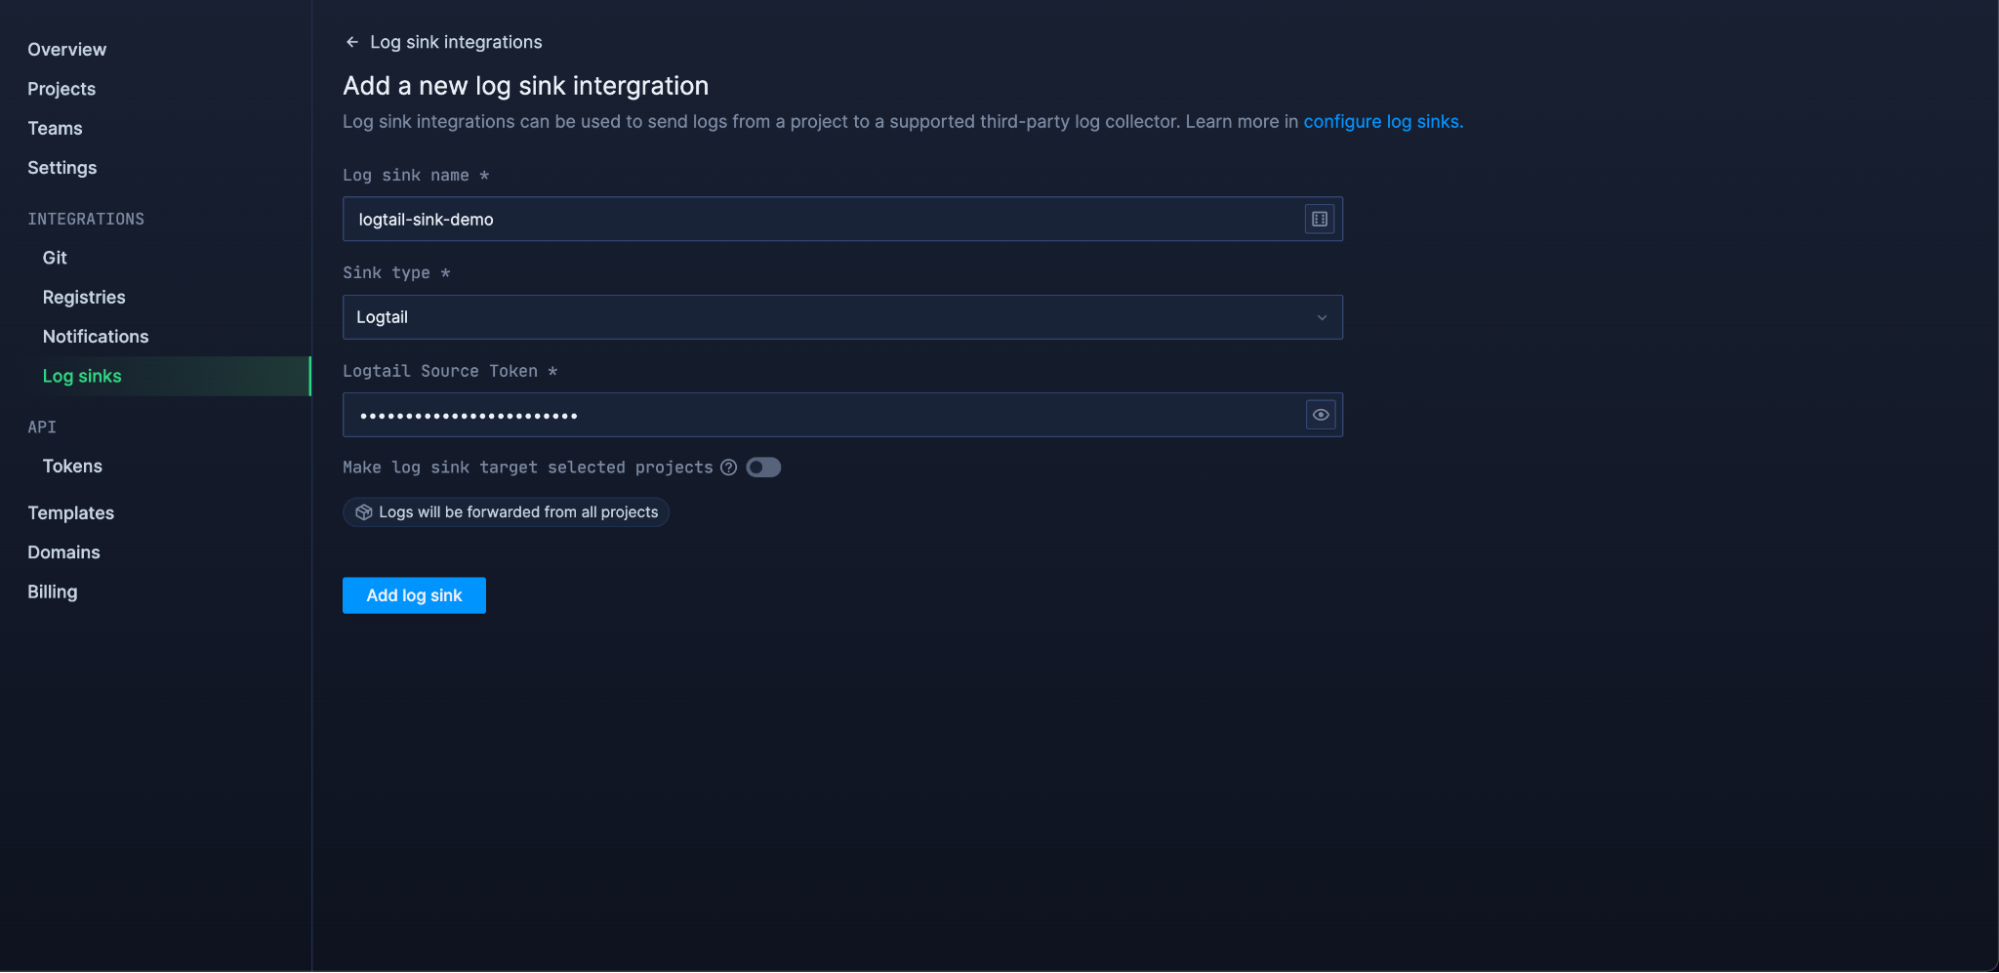Viewport: 1999px width, 973px height.
Task: Open the Billing page
Action: point(52,592)
